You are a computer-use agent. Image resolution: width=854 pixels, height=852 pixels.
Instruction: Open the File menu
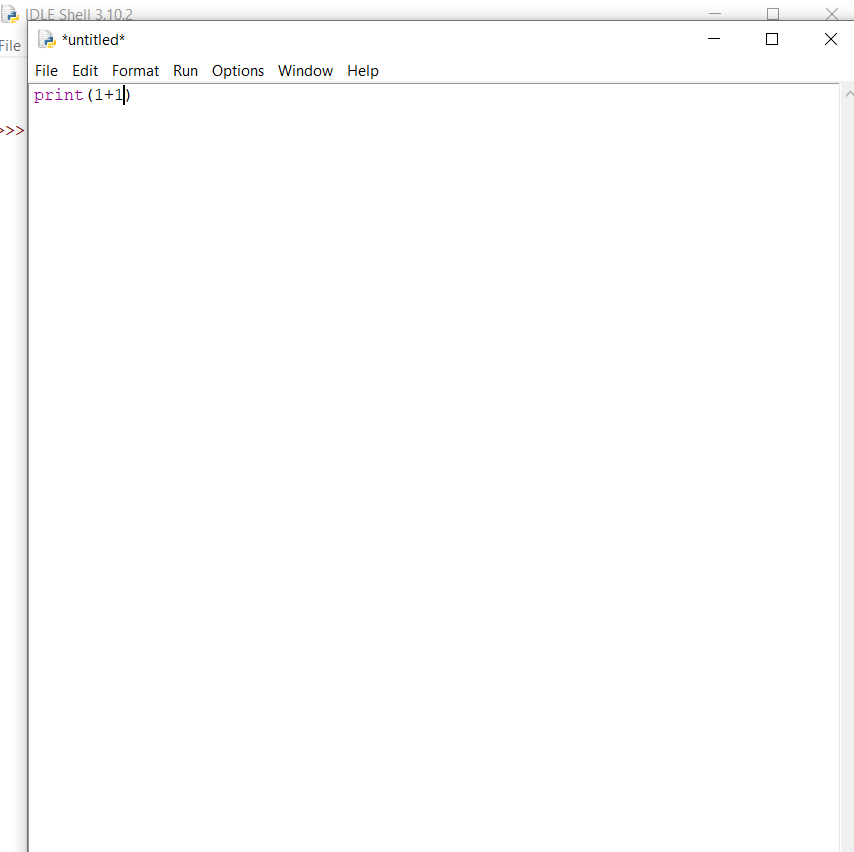click(x=46, y=70)
